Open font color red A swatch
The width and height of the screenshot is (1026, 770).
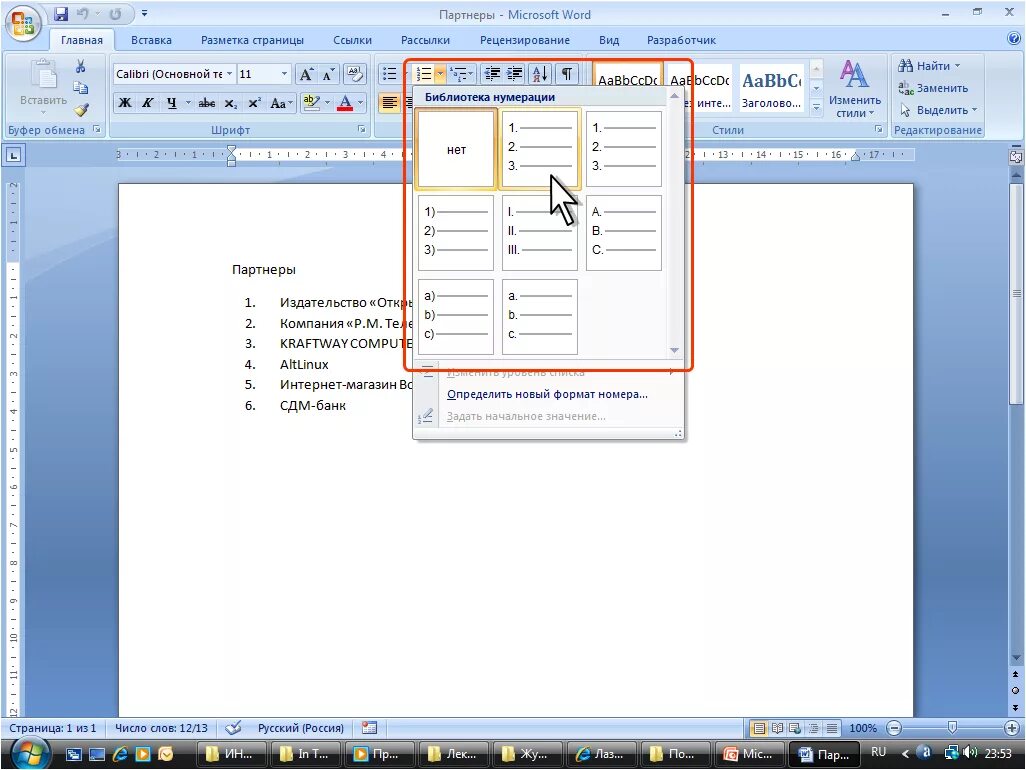click(x=345, y=103)
